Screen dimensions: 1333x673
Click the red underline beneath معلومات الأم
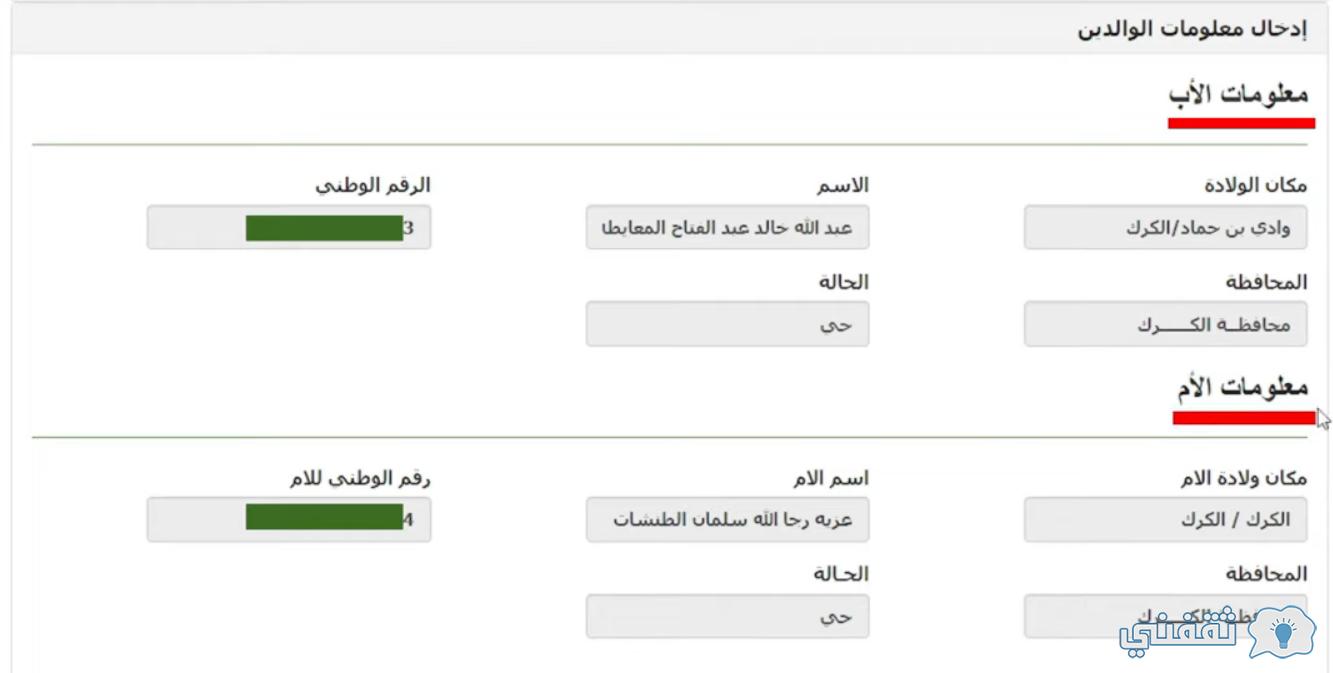click(1244, 418)
